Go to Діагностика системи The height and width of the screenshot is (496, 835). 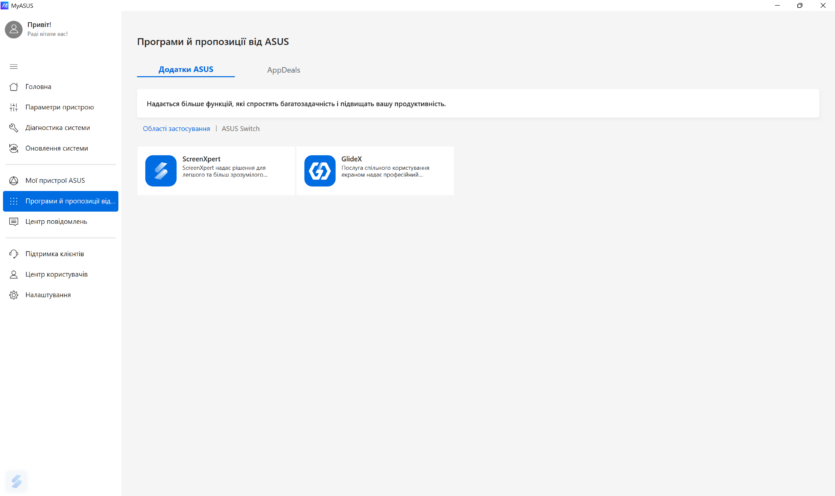click(x=61, y=128)
